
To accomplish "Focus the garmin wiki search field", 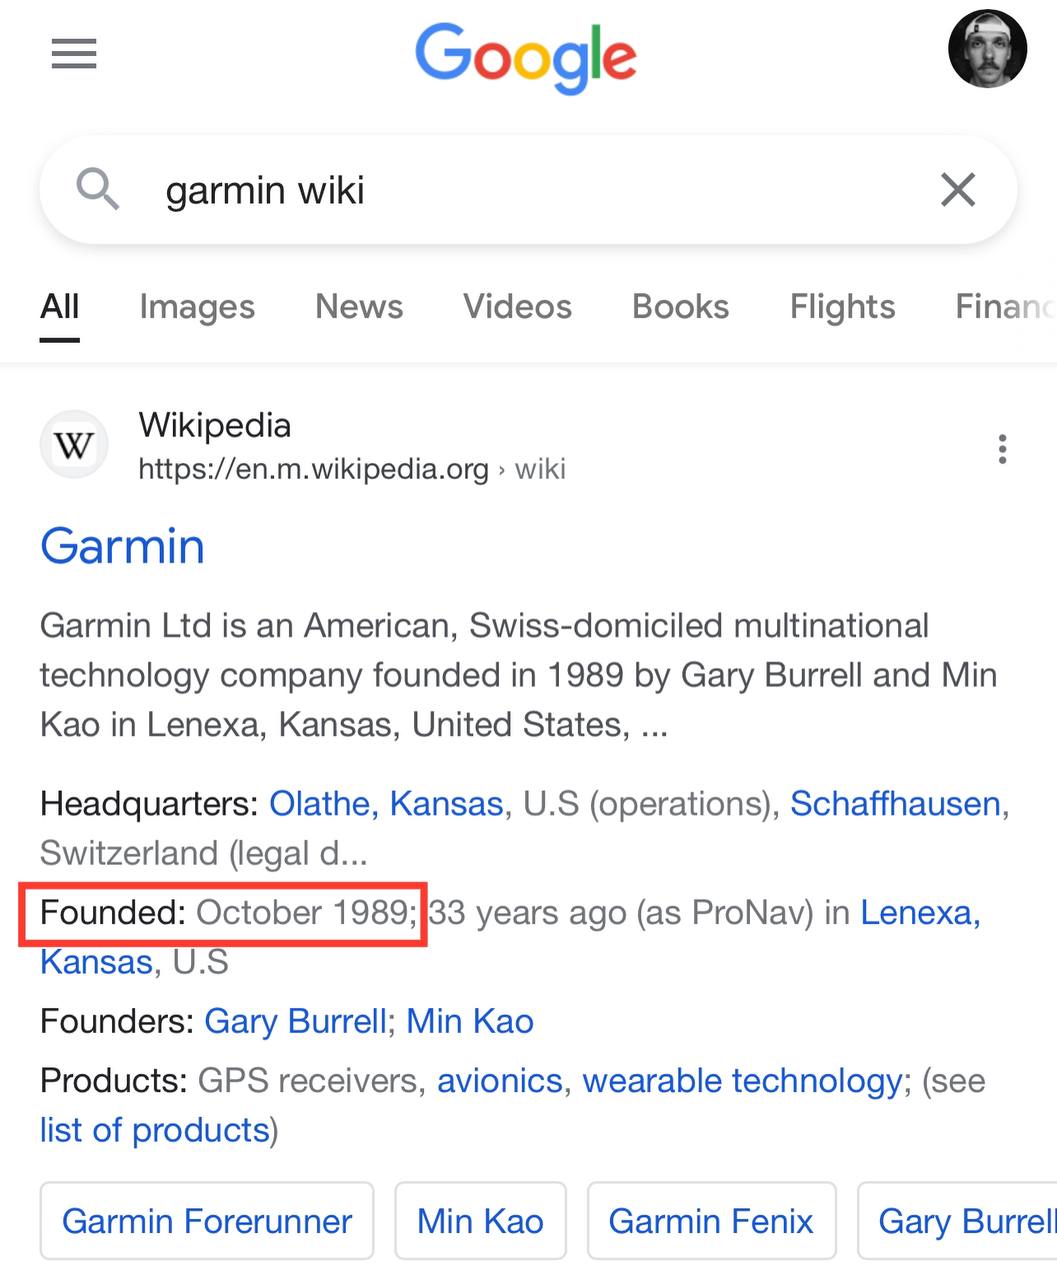I will (528, 189).
